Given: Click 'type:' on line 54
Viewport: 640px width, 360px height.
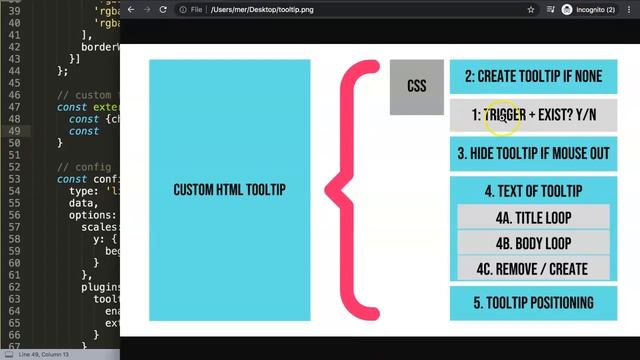Looking at the screenshot, I should (84, 191).
